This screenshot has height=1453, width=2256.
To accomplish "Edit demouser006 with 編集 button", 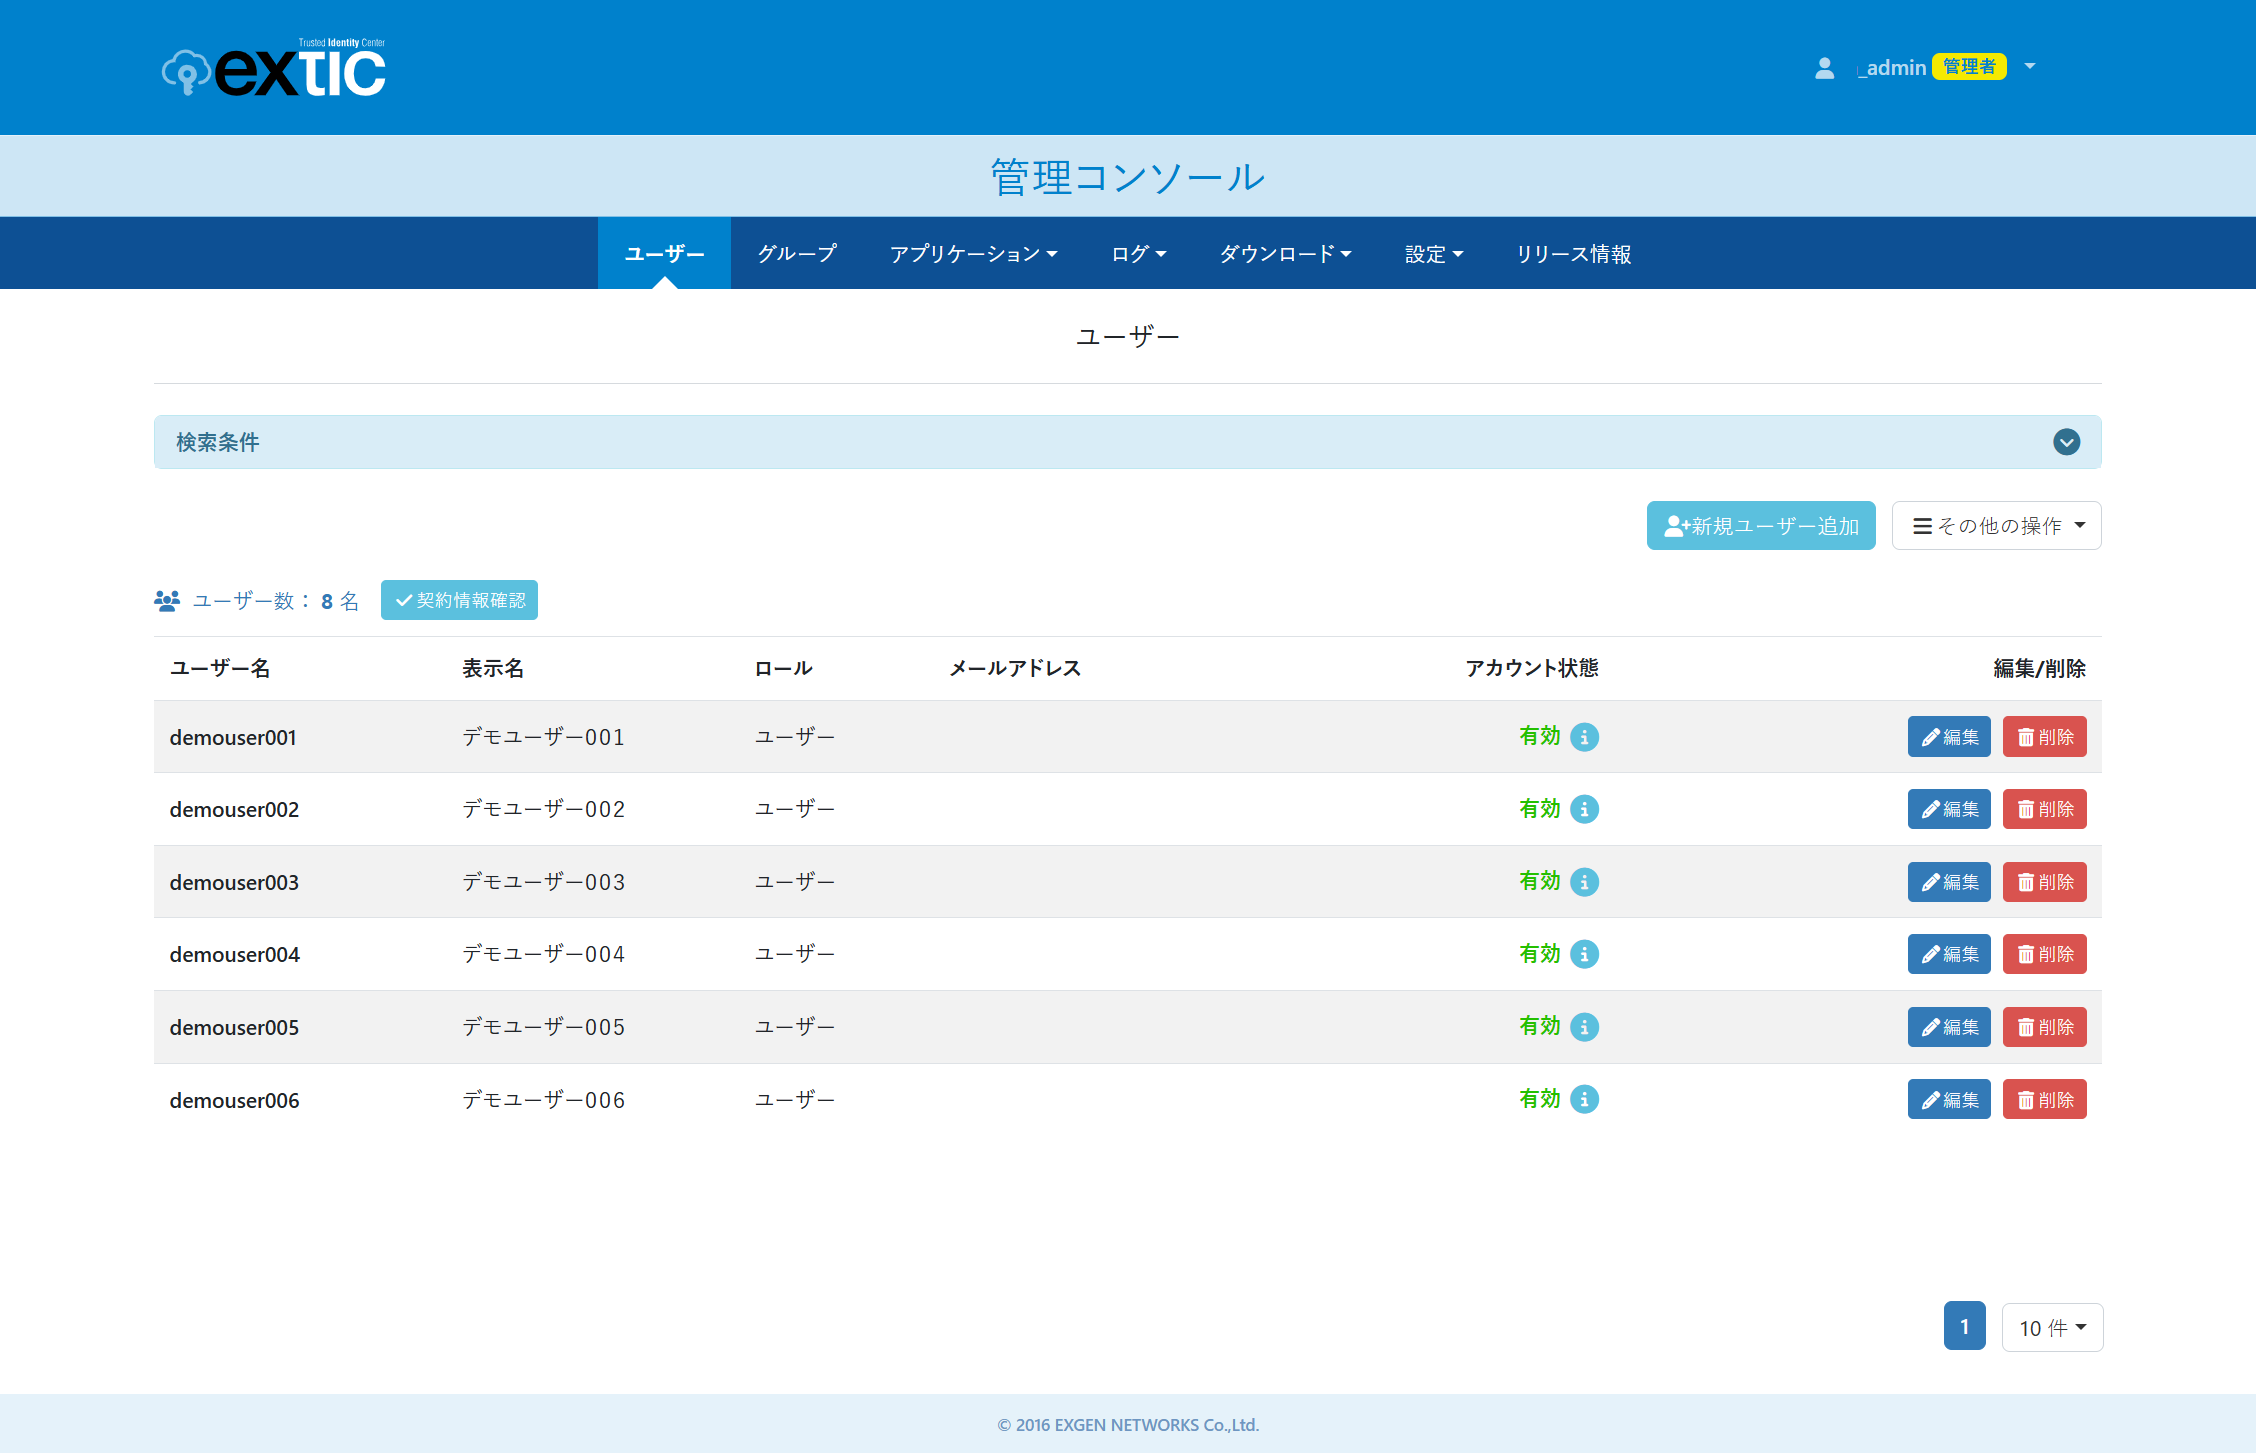I will 1949,1099.
